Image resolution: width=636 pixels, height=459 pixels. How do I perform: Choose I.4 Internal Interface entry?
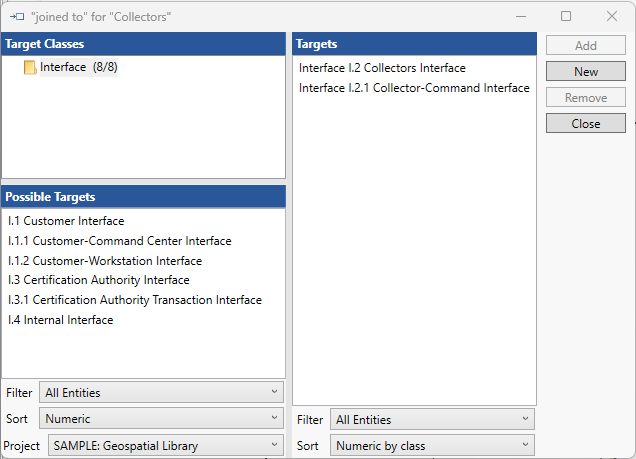click(x=60, y=320)
